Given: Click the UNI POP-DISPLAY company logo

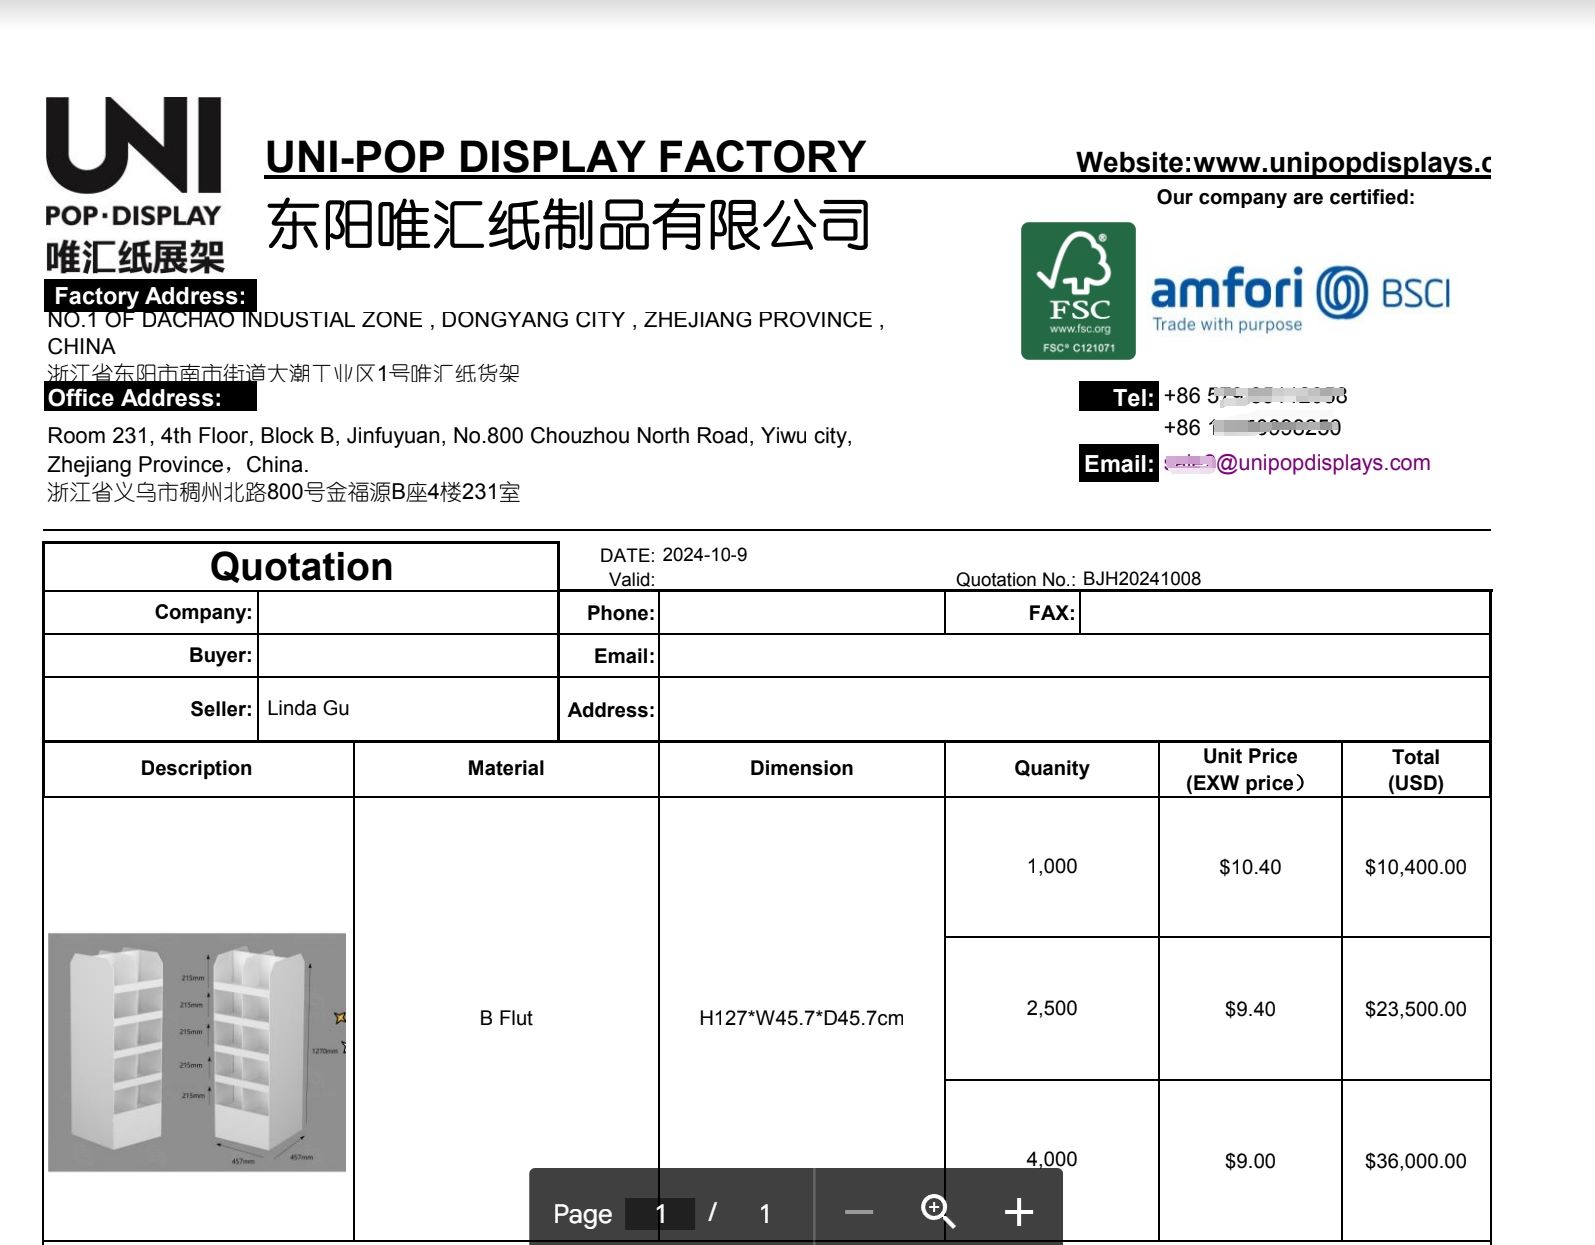Looking at the screenshot, I should point(134,185).
